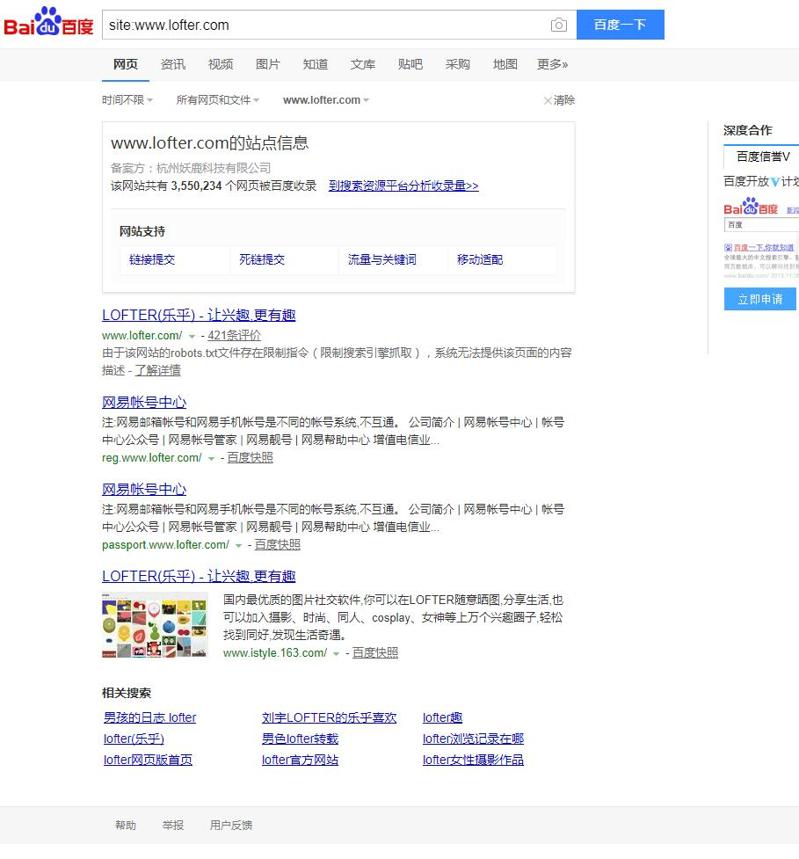Open www.lofter.com site filter dropdown
Viewport: 799px width, 859px height.
[x=326, y=100]
